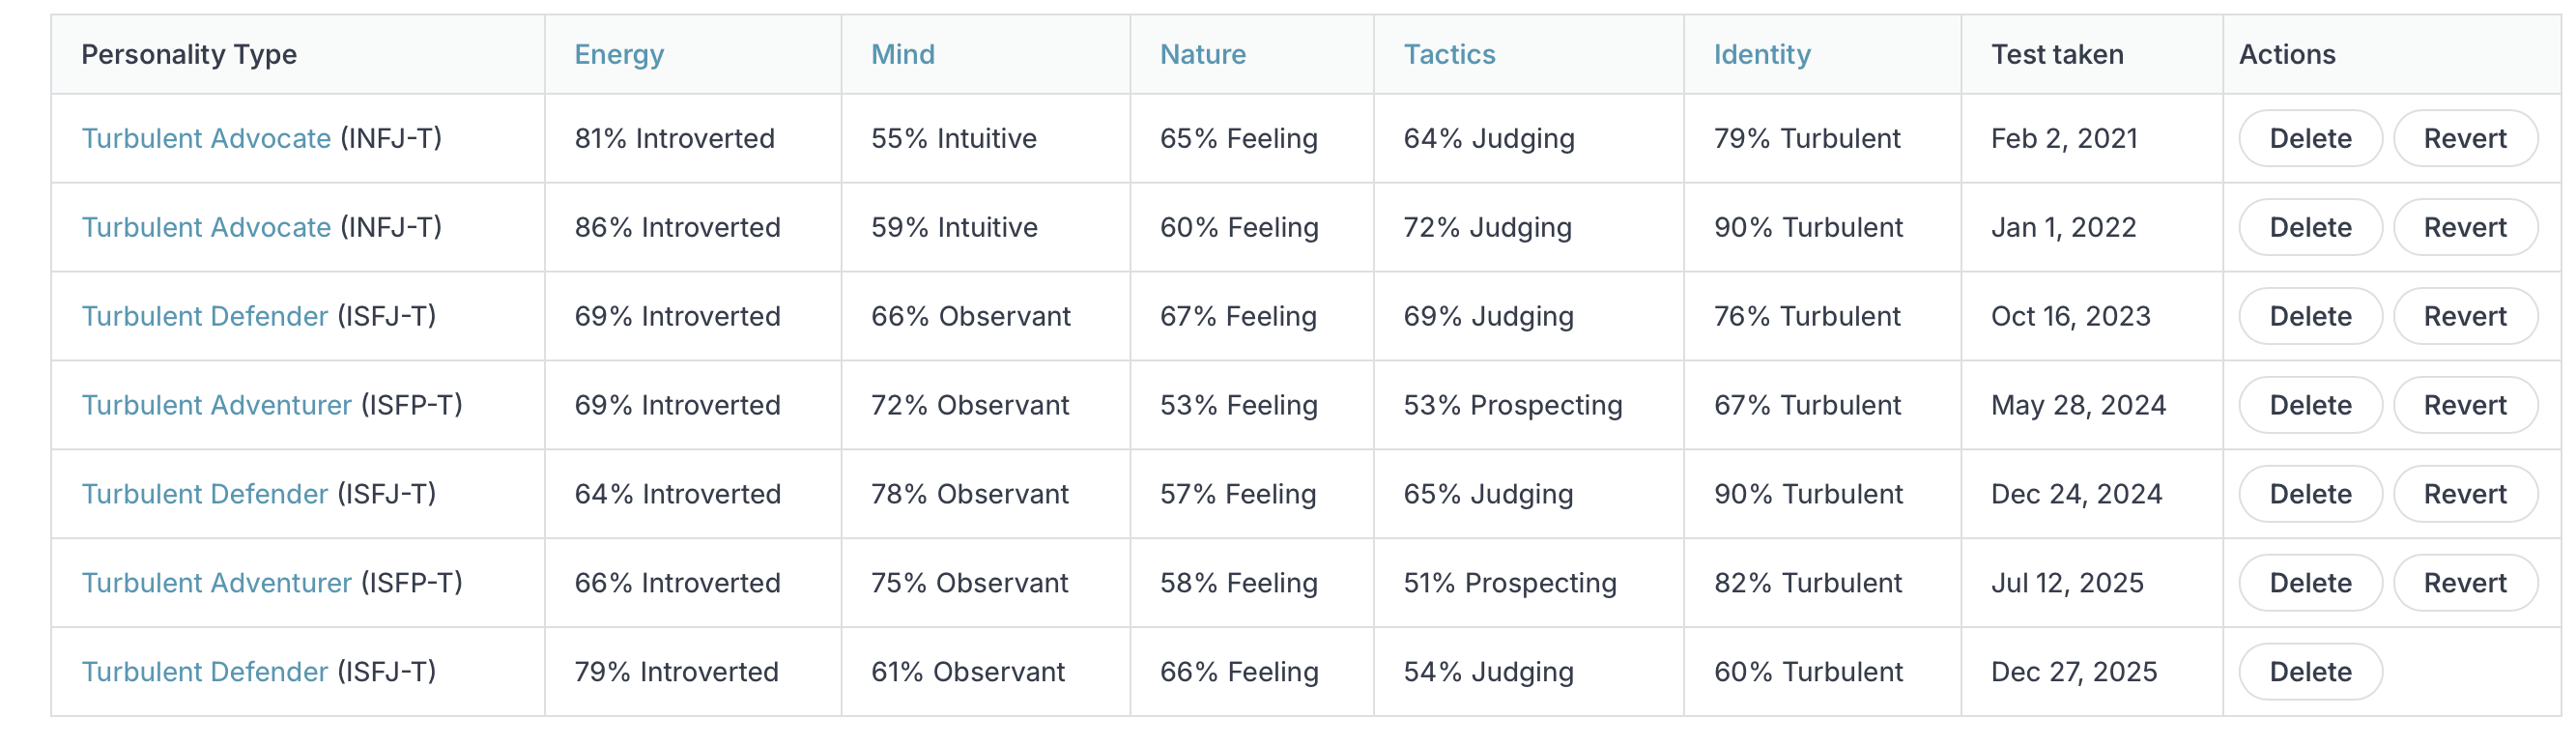Revert to the Feb 2, 2021 result
The height and width of the screenshot is (746, 2576).
(2464, 138)
